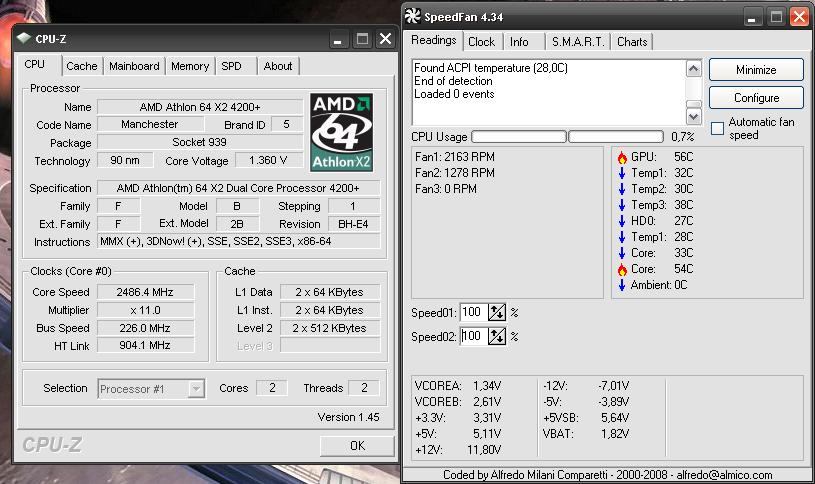Image resolution: width=815 pixels, height=484 pixels.
Task: Click the Speed01 spinner arrows
Action: click(x=496, y=312)
